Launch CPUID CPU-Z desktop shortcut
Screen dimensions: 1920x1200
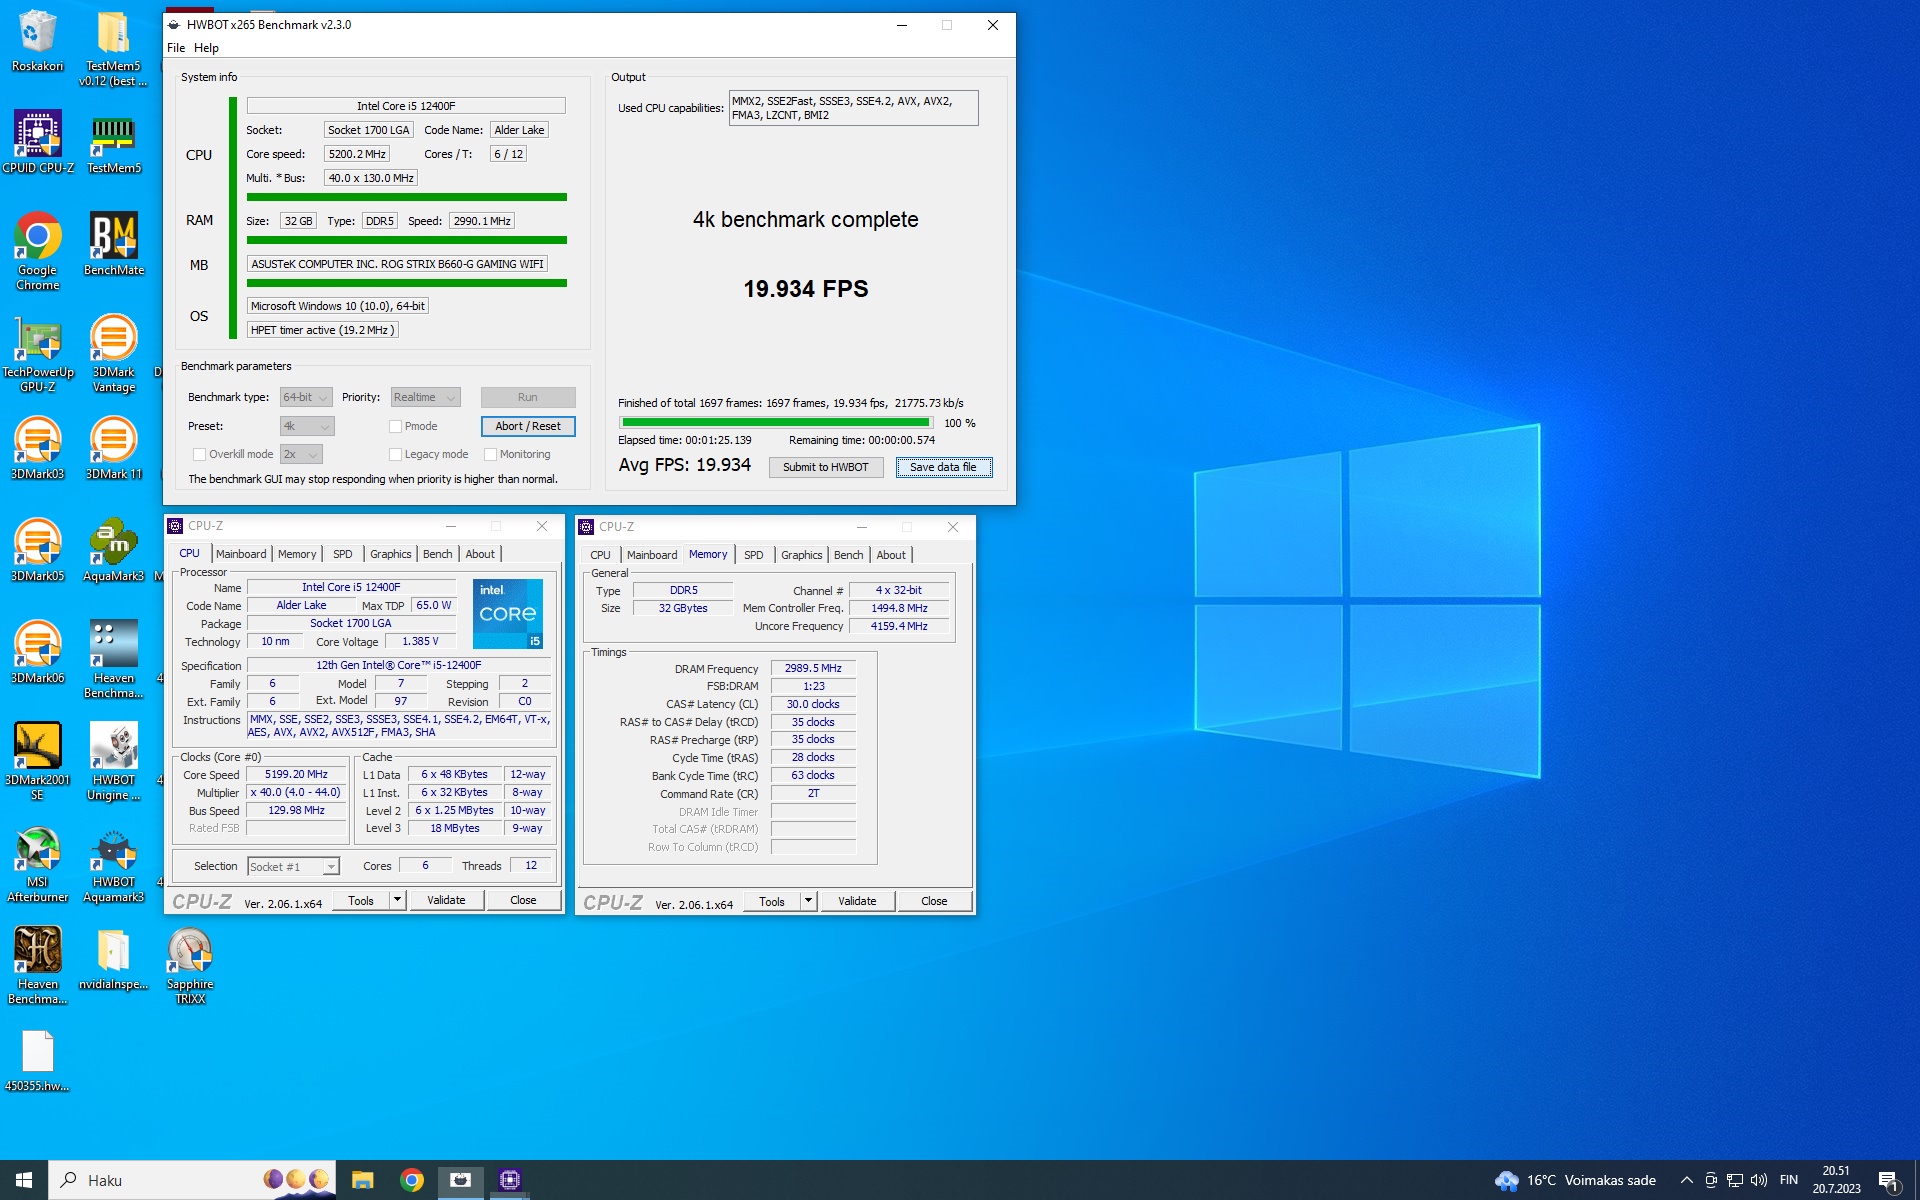(x=37, y=143)
